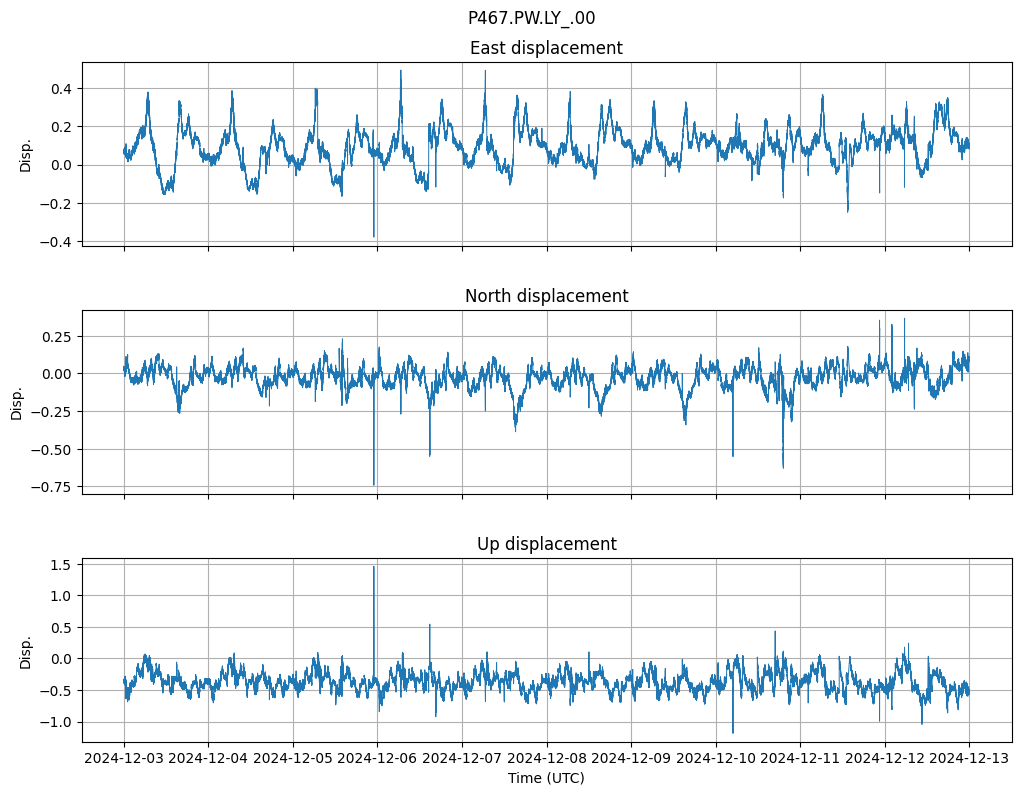This screenshot has width=1021, height=795.
Task: Click the 0.4 tick on East y-axis
Action: (x=61, y=89)
